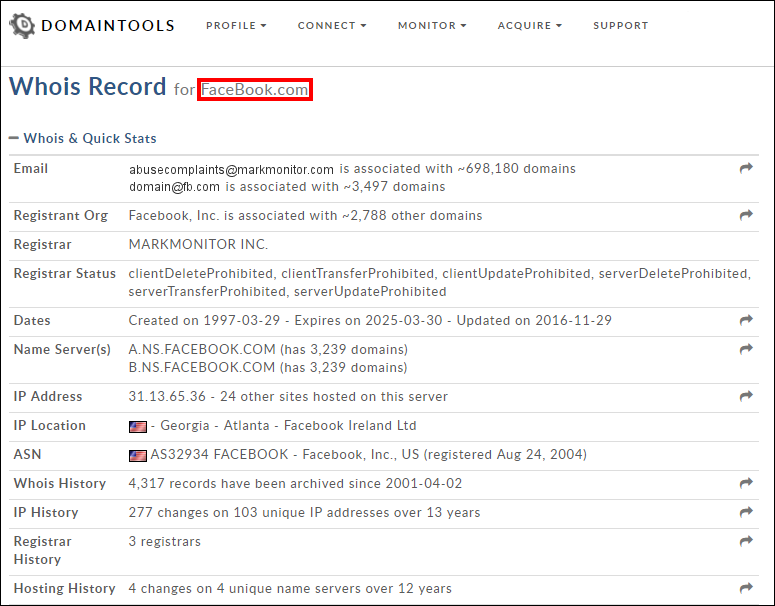Open the PROFILE dropdown menu
Viewport: 775px width, 606px height.
coord(236,25)
